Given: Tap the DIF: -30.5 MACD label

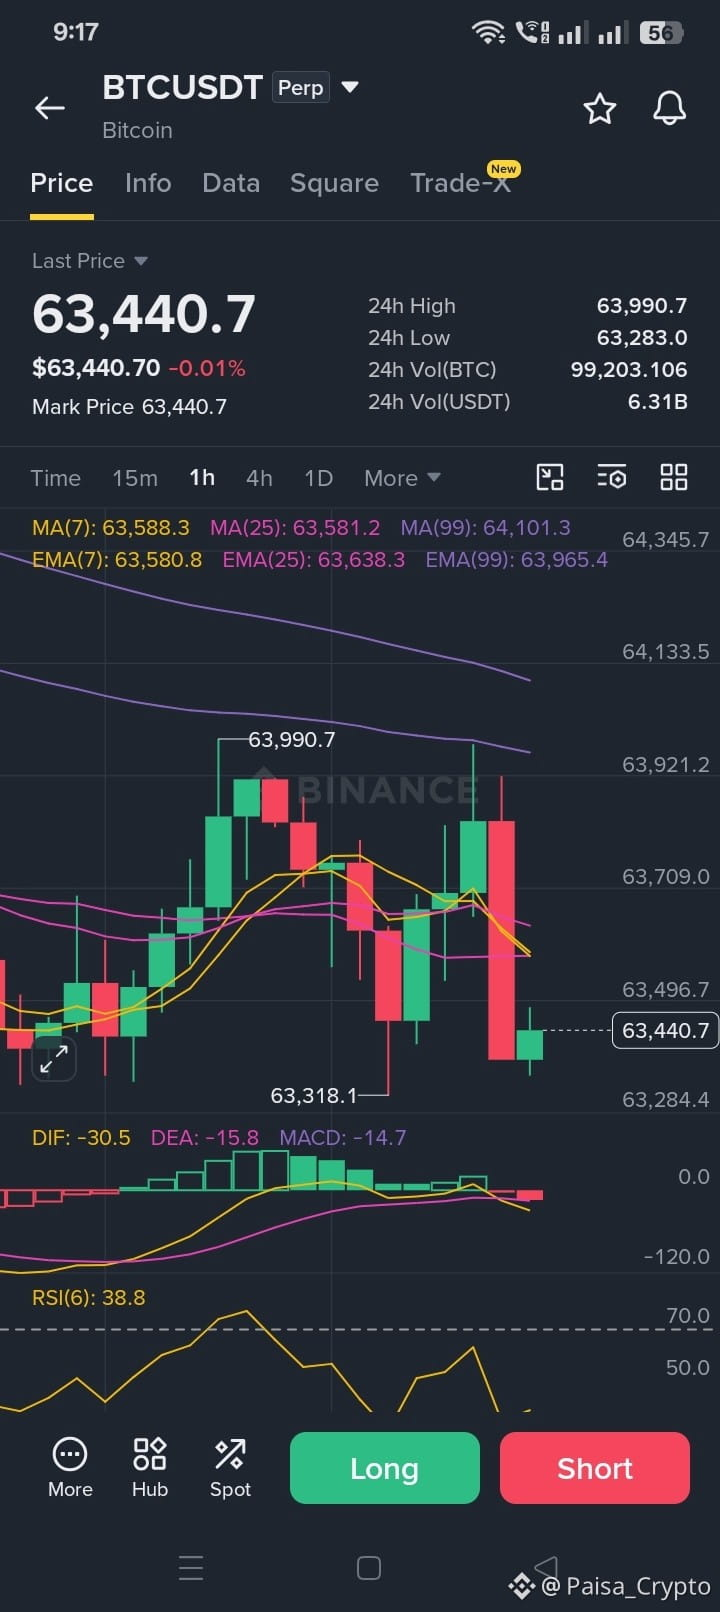Looking at the screenshot, I should pos(81,1137).
